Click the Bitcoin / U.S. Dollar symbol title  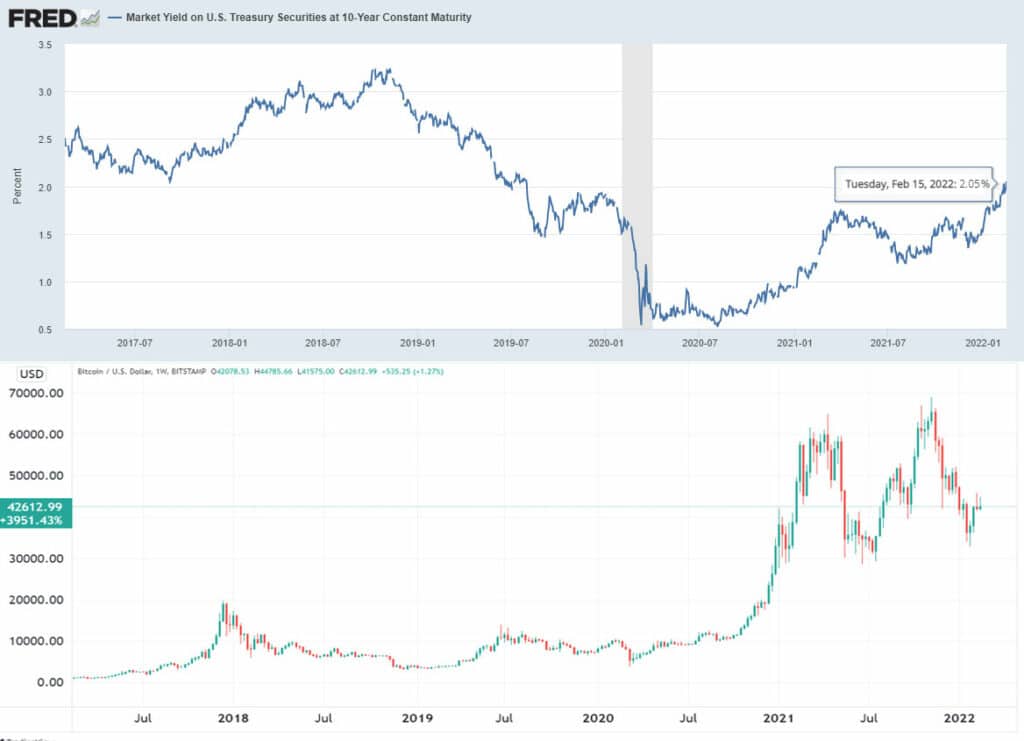[142, 371]
